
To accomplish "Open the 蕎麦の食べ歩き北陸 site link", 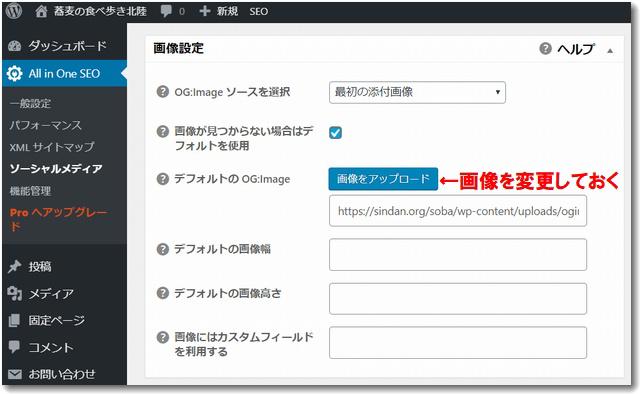I will point(100,11).
